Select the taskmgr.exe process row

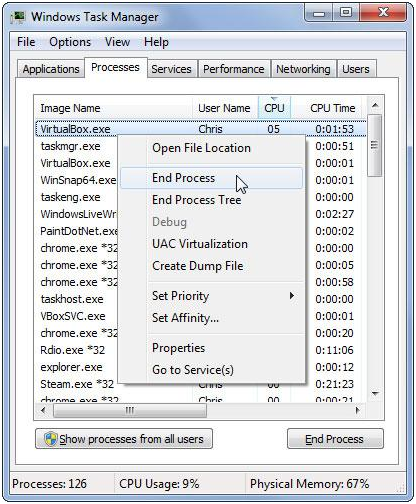click(201, 146)
